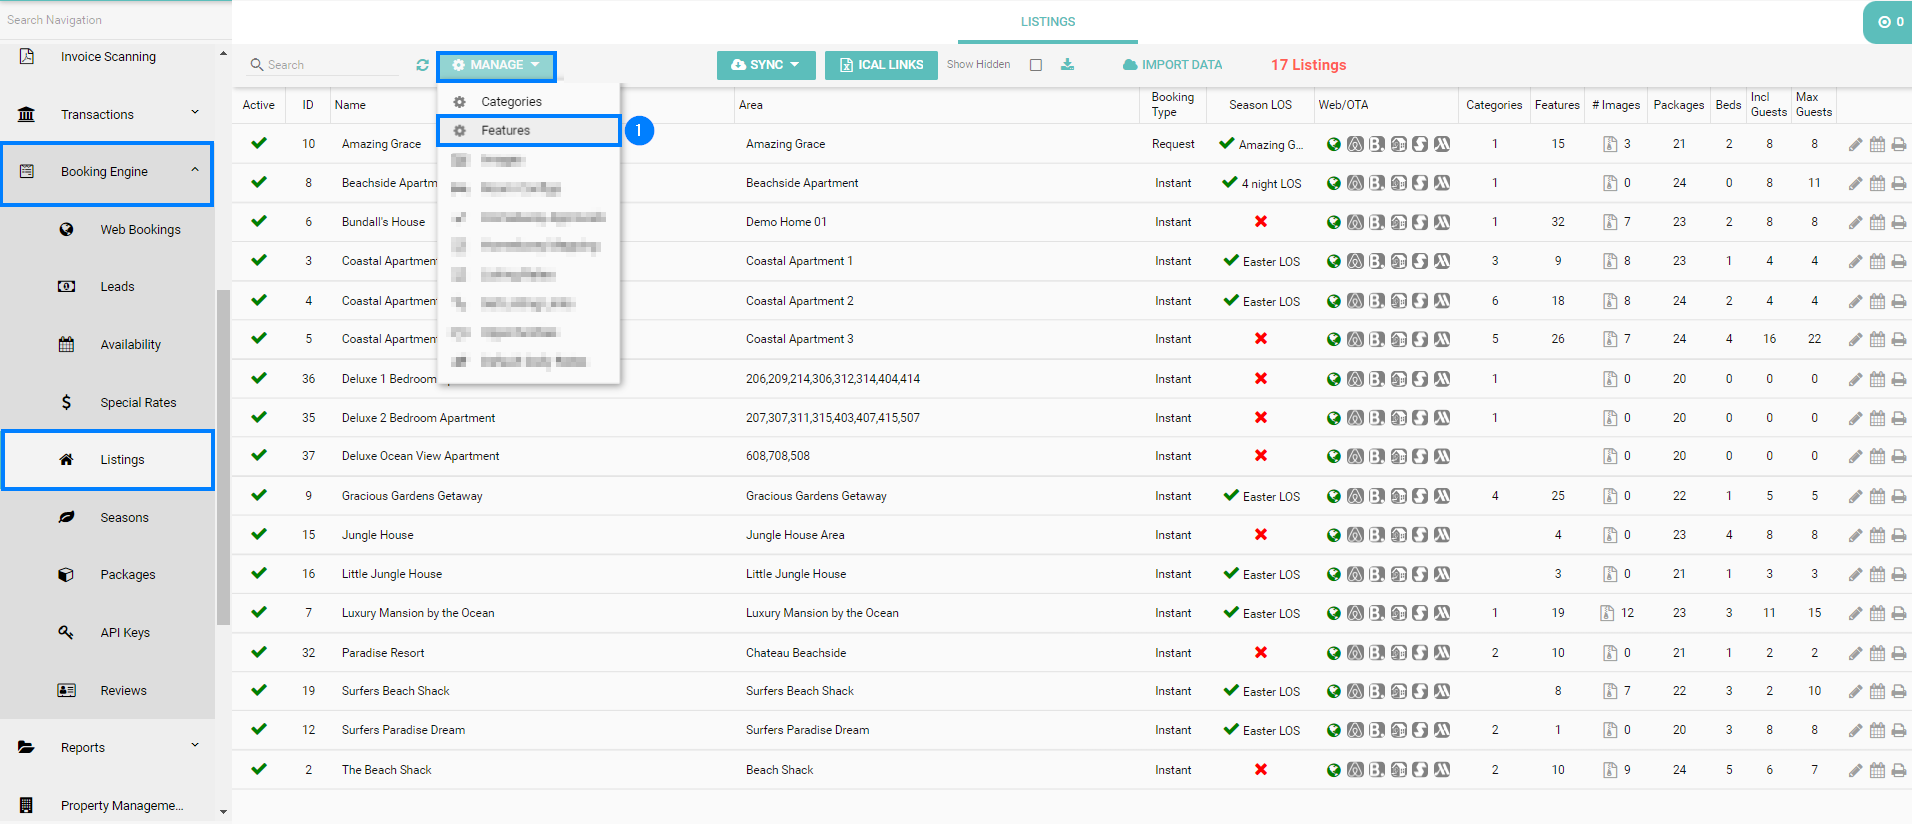This screenshot has width=1912, height=824.
Task: Click the refresh icon next to Search
Action: (422, 65)
